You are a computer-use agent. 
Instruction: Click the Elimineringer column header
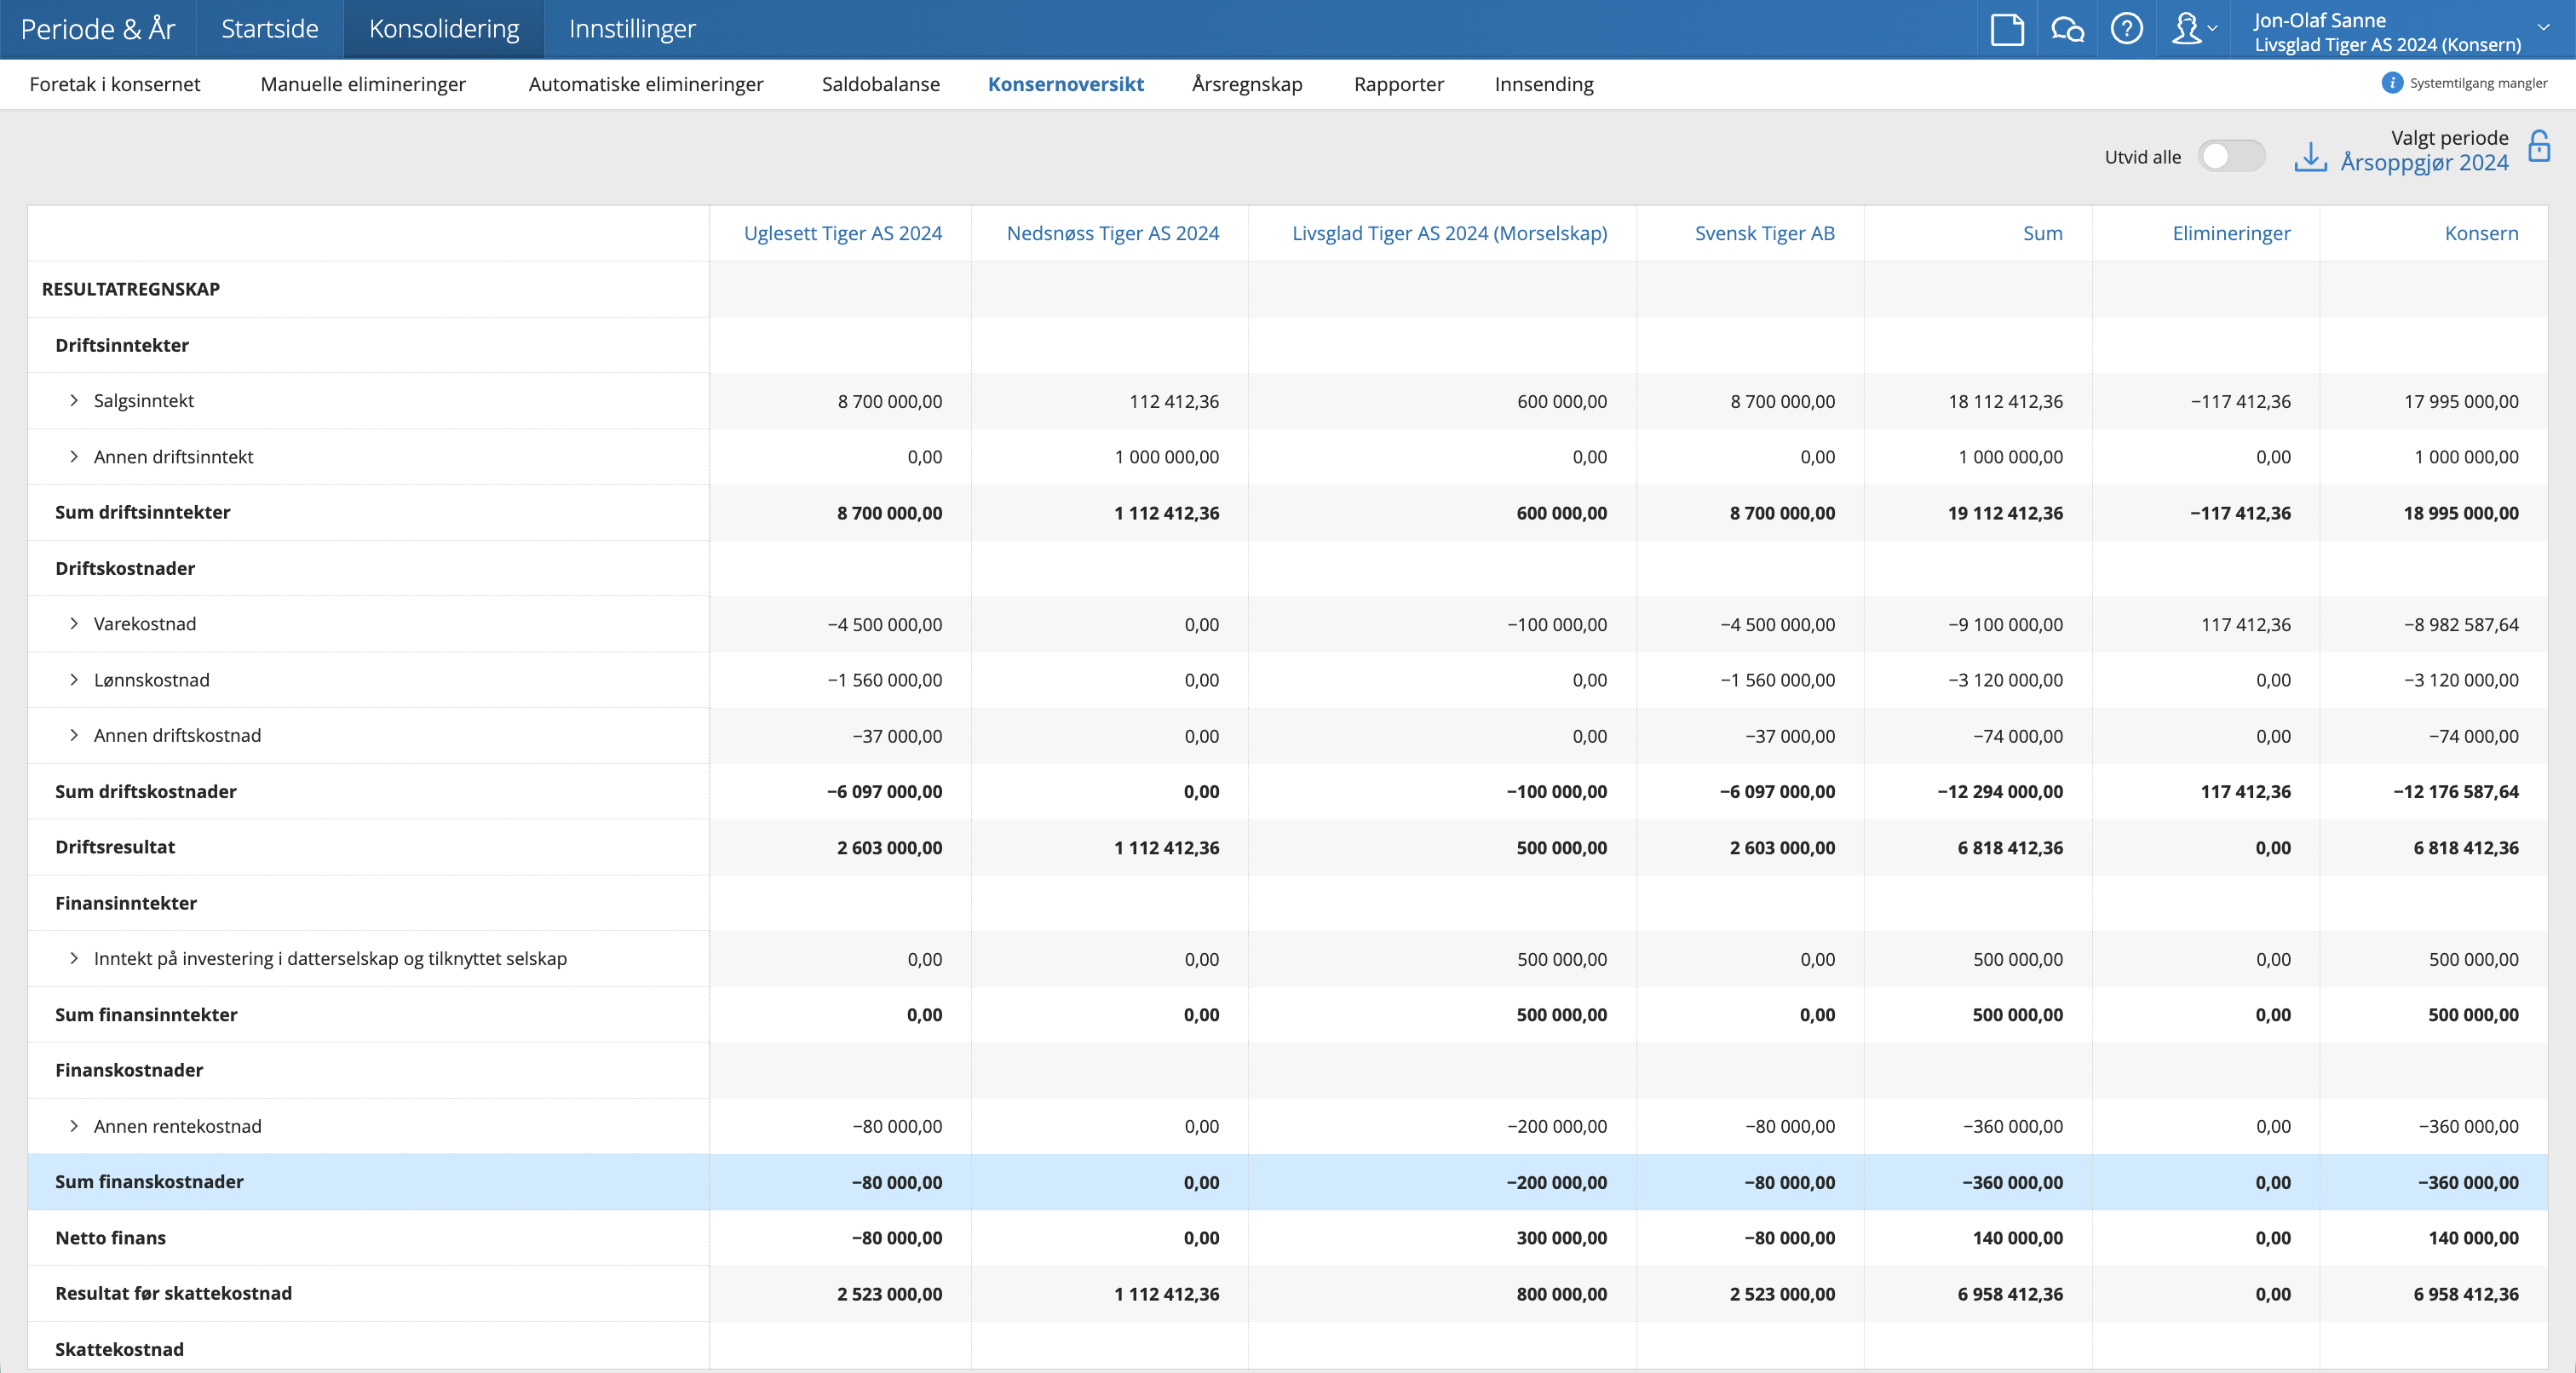point(2232,233)
